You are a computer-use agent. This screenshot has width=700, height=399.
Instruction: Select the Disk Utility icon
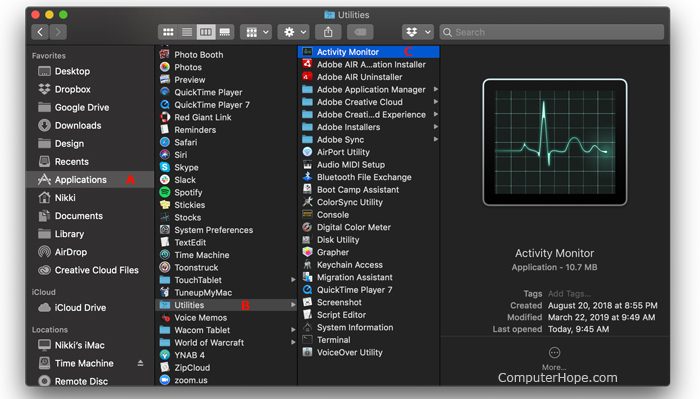(x=307, y=240)
